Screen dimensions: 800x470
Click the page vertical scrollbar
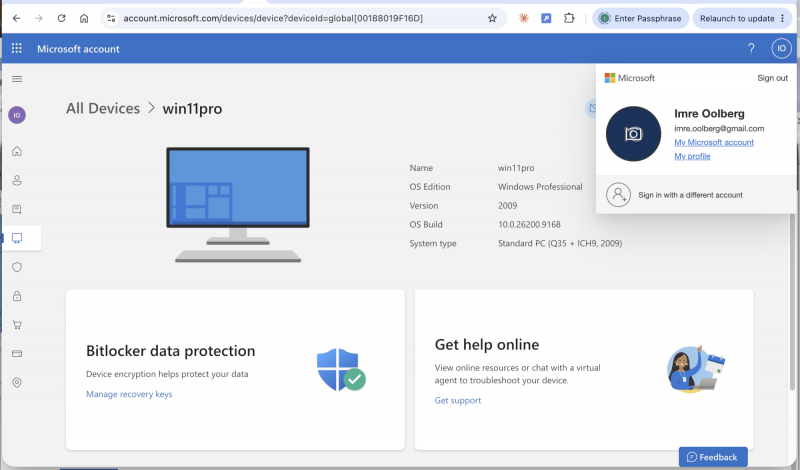point(792,301)
